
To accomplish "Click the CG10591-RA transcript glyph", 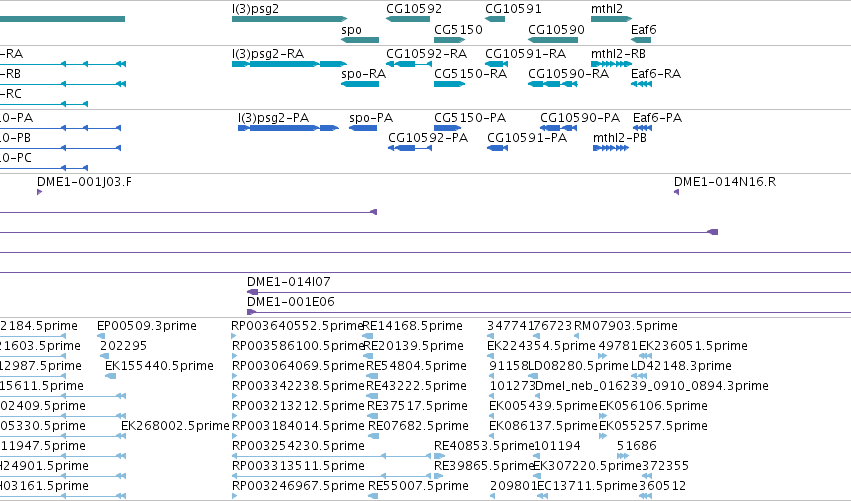I will pos(497,64).
